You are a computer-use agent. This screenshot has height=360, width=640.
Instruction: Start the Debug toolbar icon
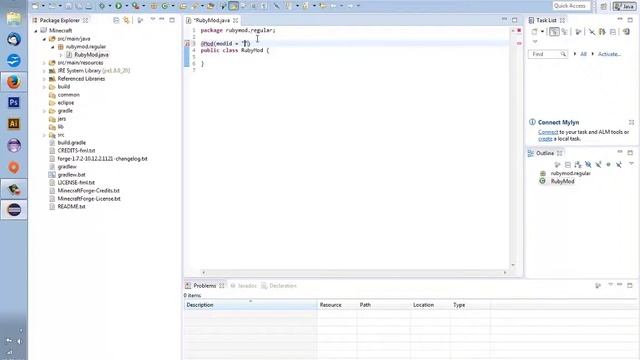[x=102, y=6]
